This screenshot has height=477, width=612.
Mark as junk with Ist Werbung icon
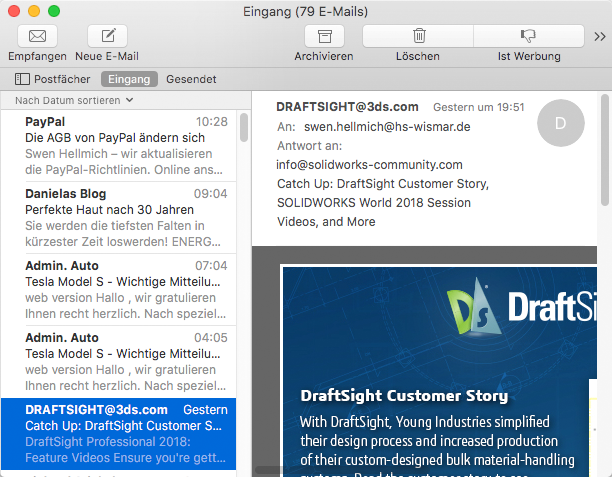click(x=529, y=36)
